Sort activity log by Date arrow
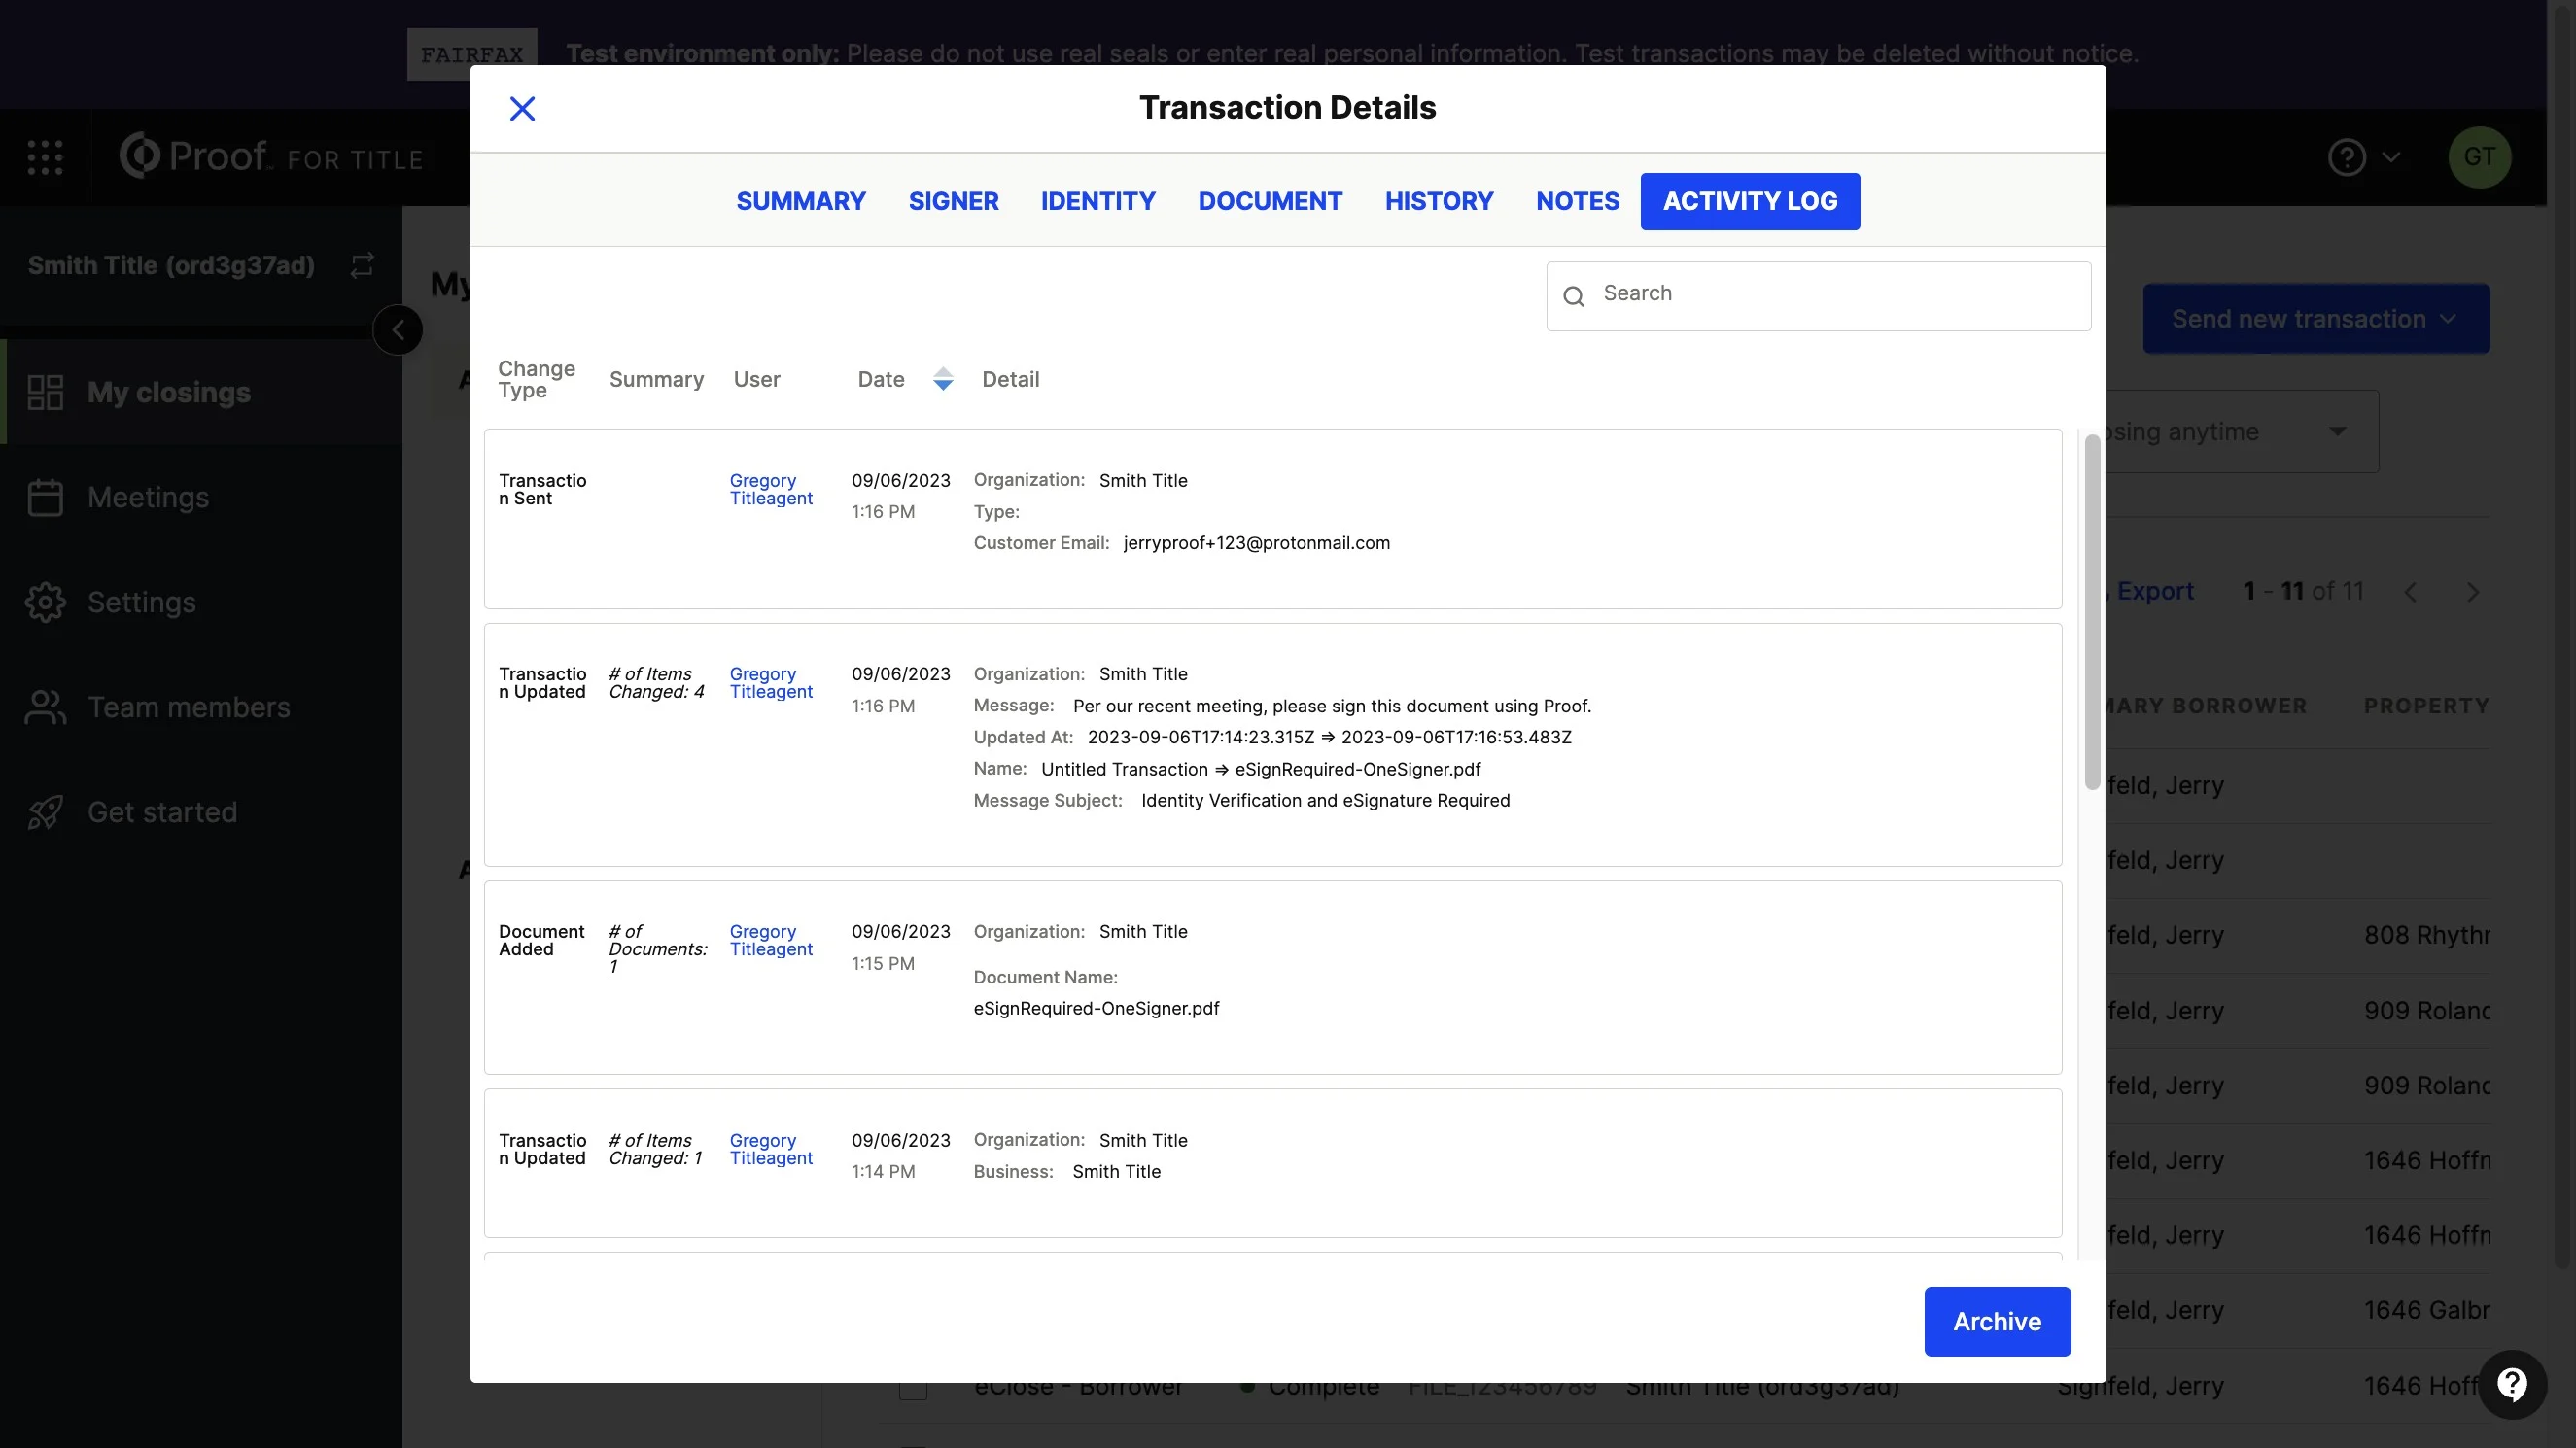 point(943,379)
